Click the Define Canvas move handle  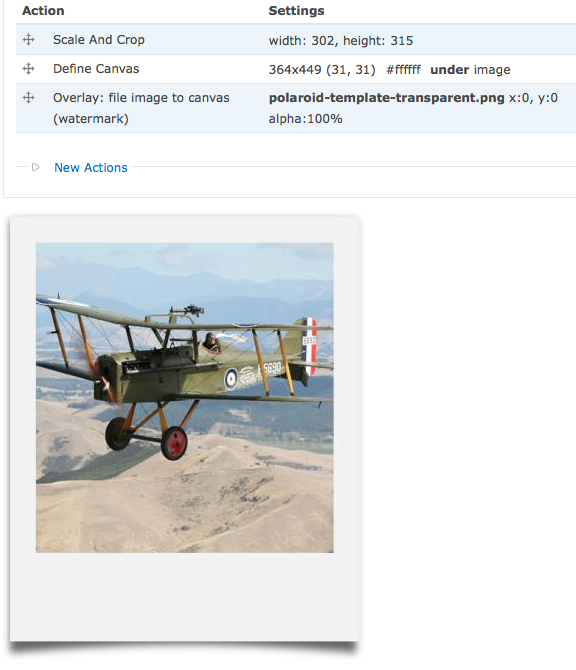28,69
